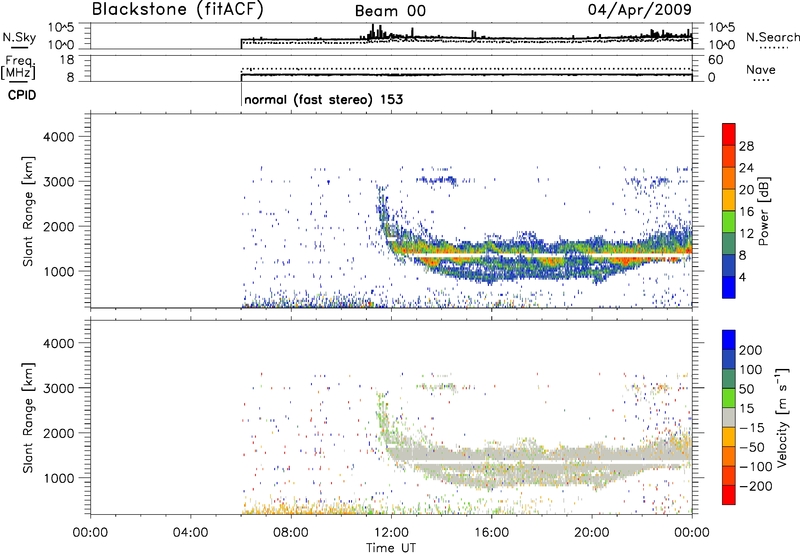Click the '20:00' time axis tick label
800x554 pixels.
tap(591, 533)
